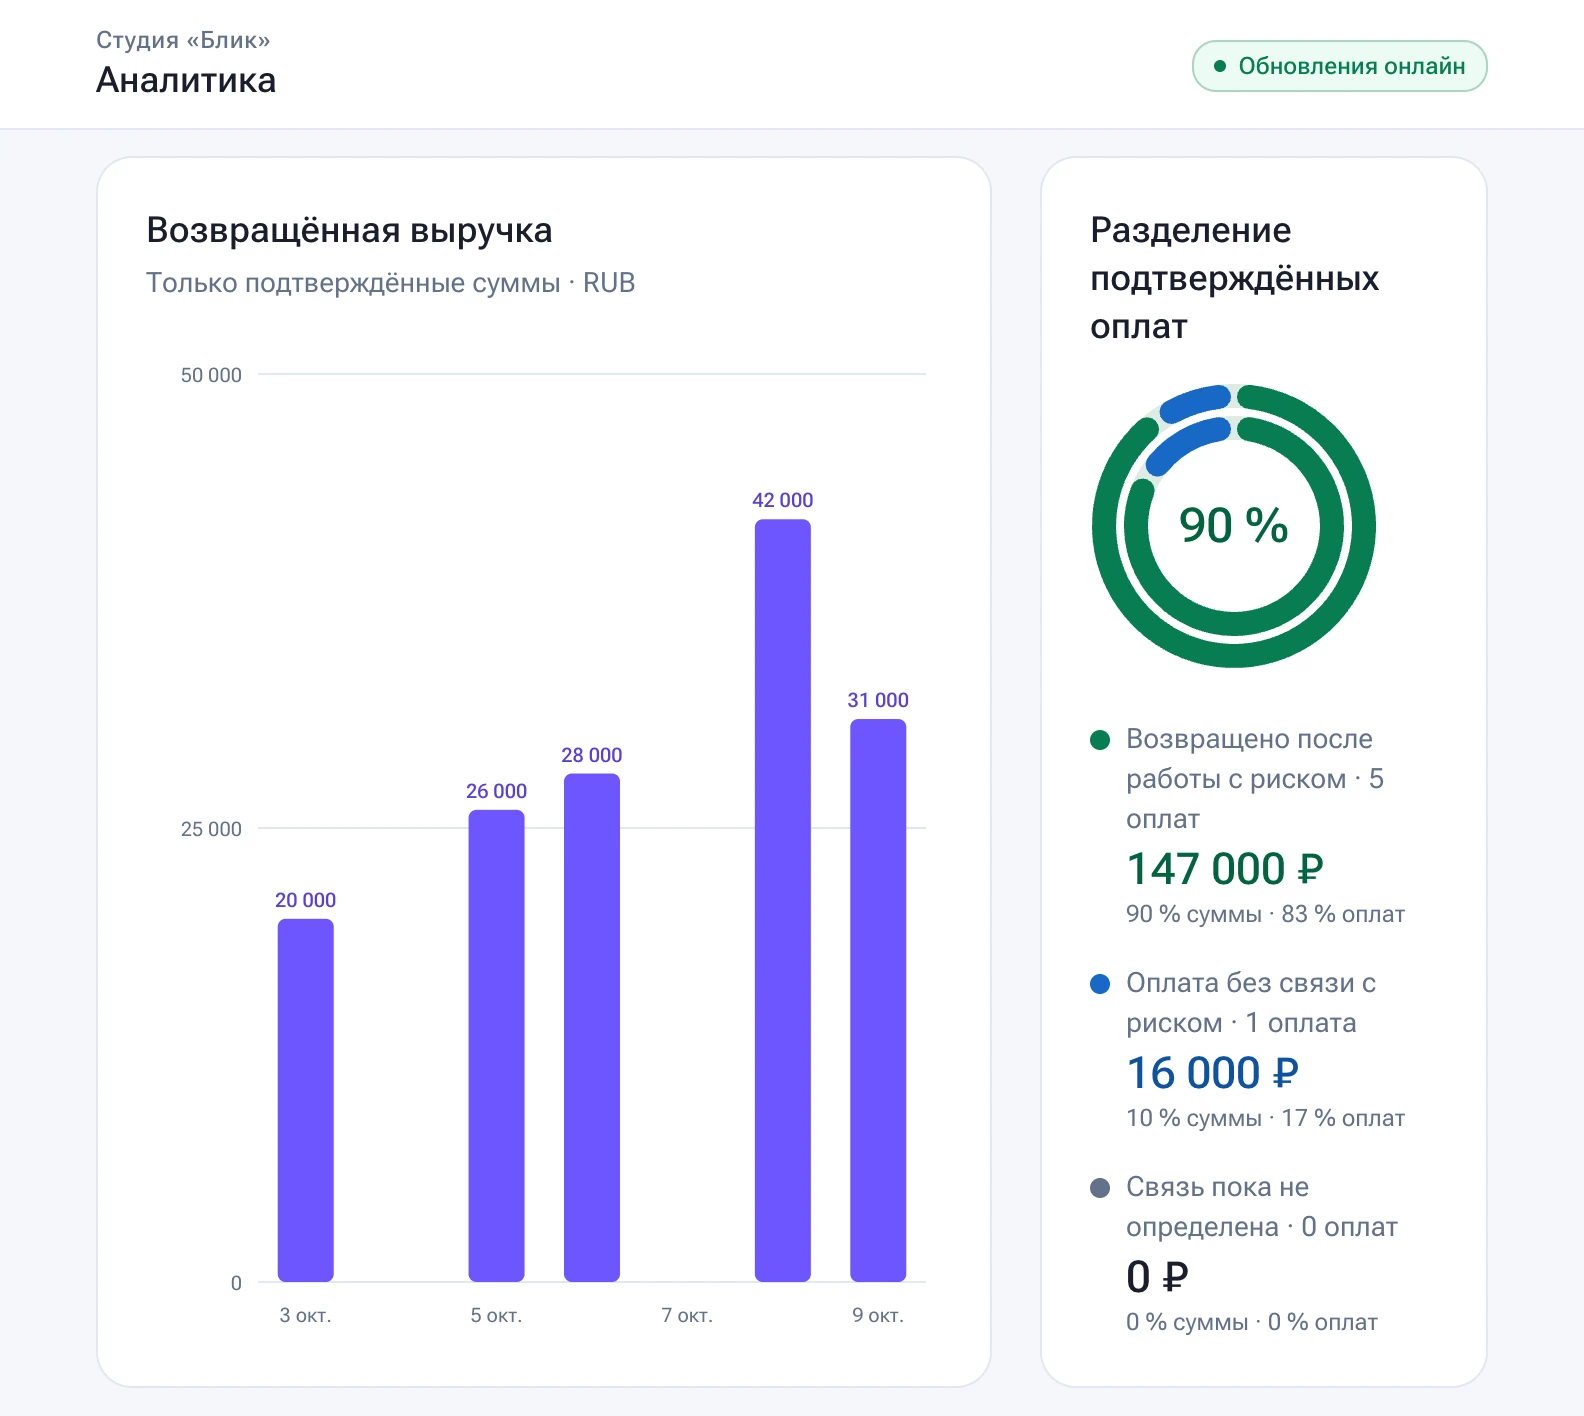Click the 0 ₽ amount
Image resolution: width=1584 pixels, height=1416 pixels.
tap(1157, 1277)
